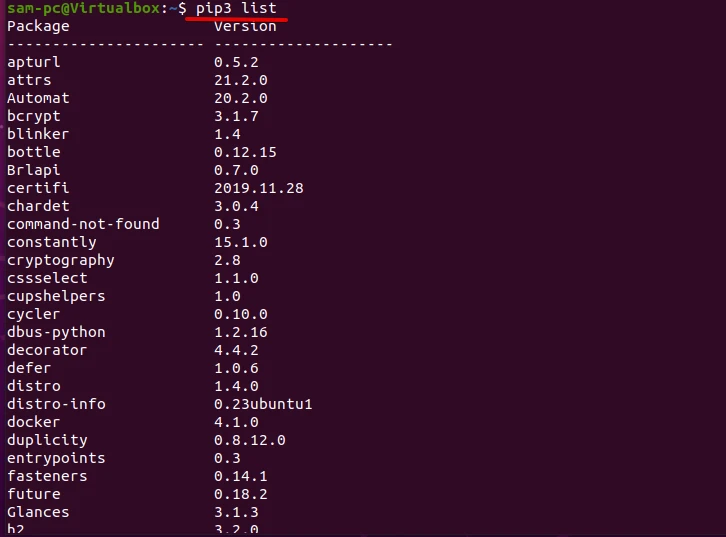Screen dimensions: 726x537
Task: Select the 'defer' package name
Action: tap(29, 368)
